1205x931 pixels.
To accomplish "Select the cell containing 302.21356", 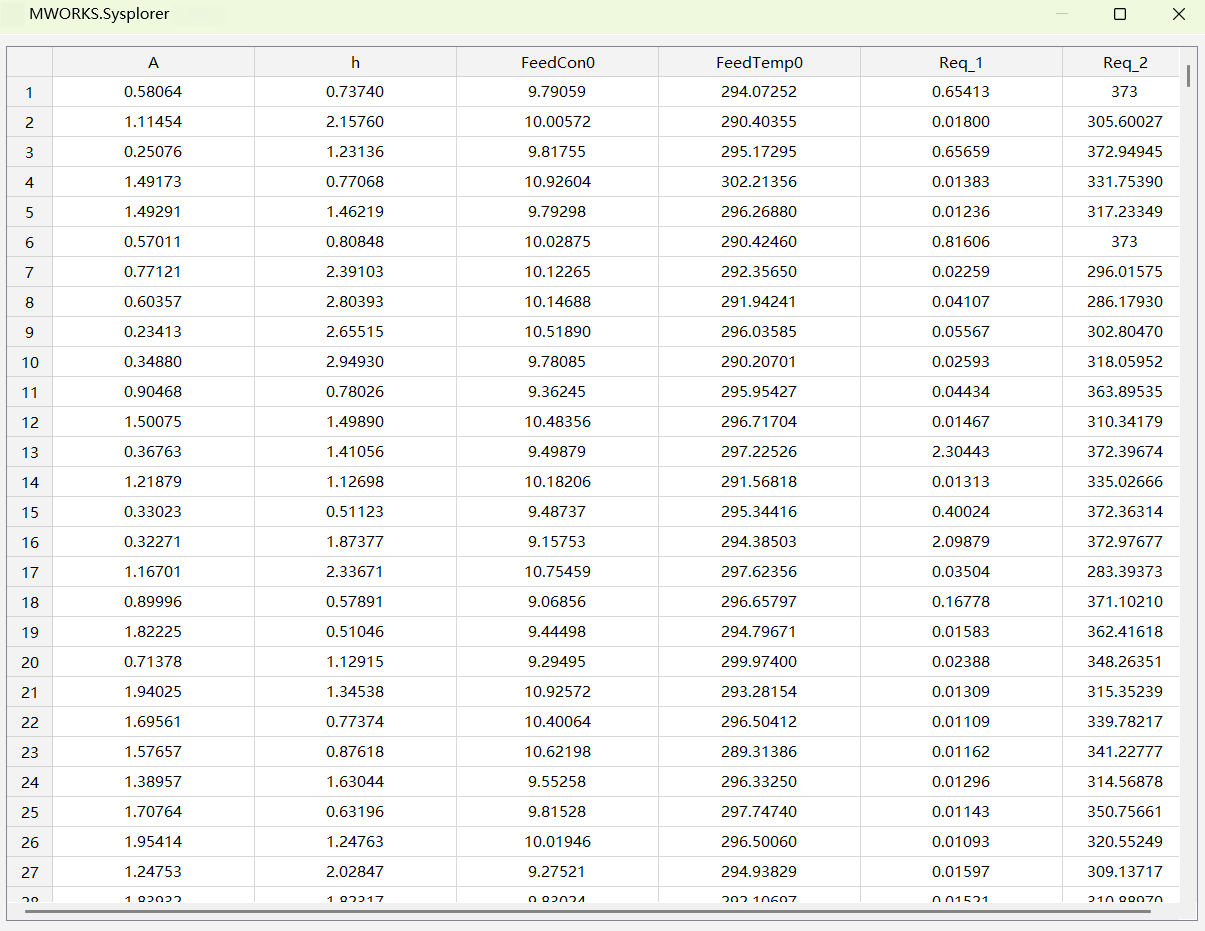I will point(759,182).
